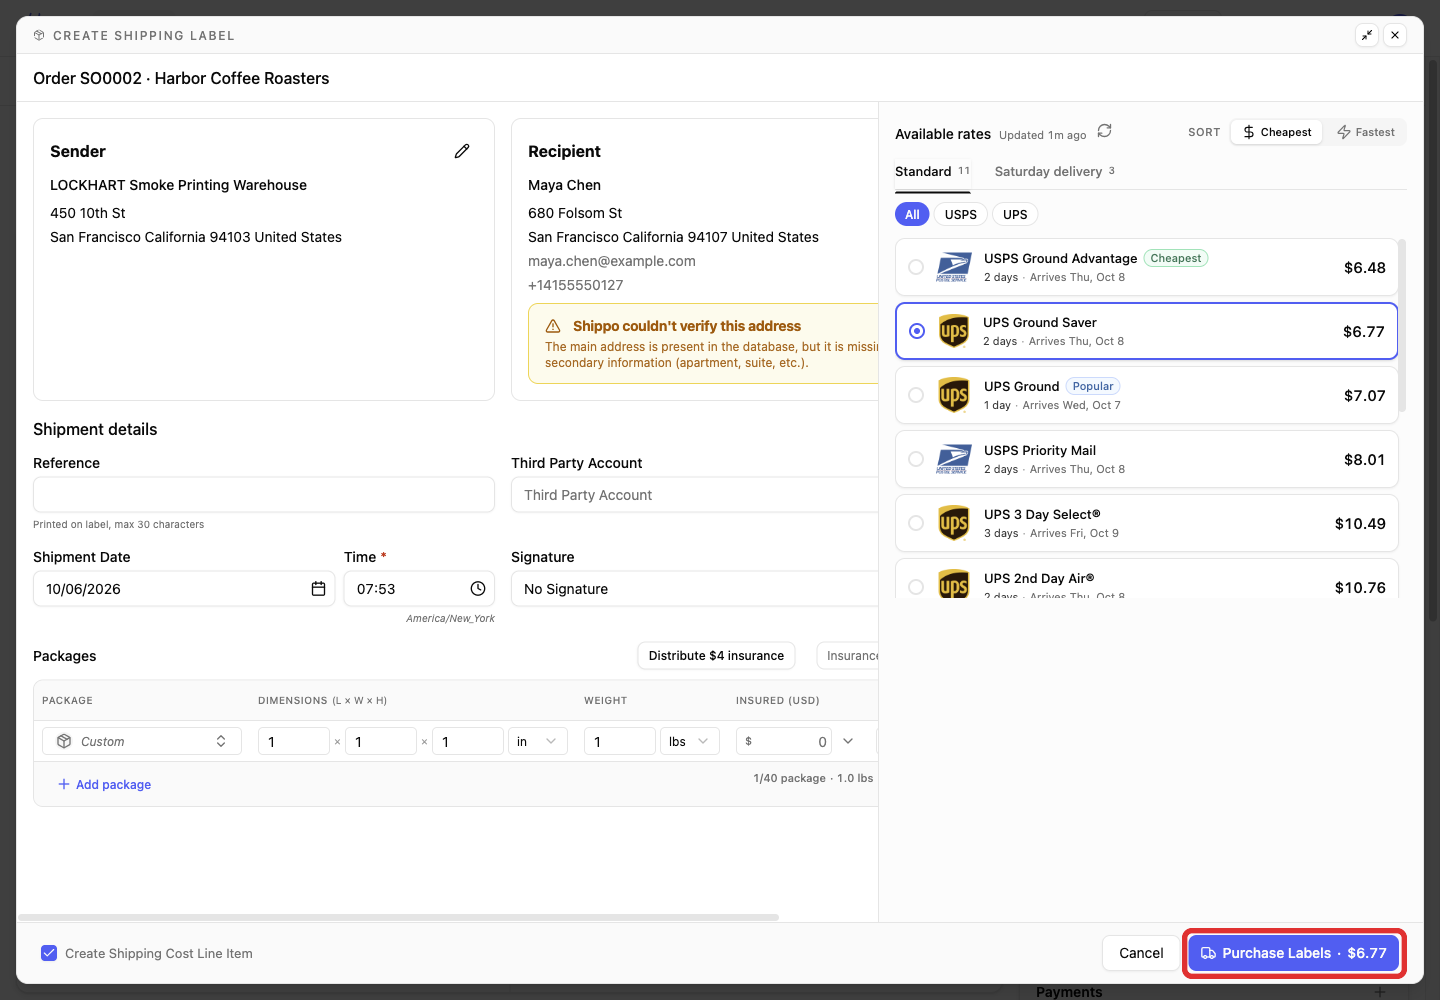Click UPS logo on UPS Ground rate
The height and width of the screenshot is (1000, 1440).
[954, 395]
